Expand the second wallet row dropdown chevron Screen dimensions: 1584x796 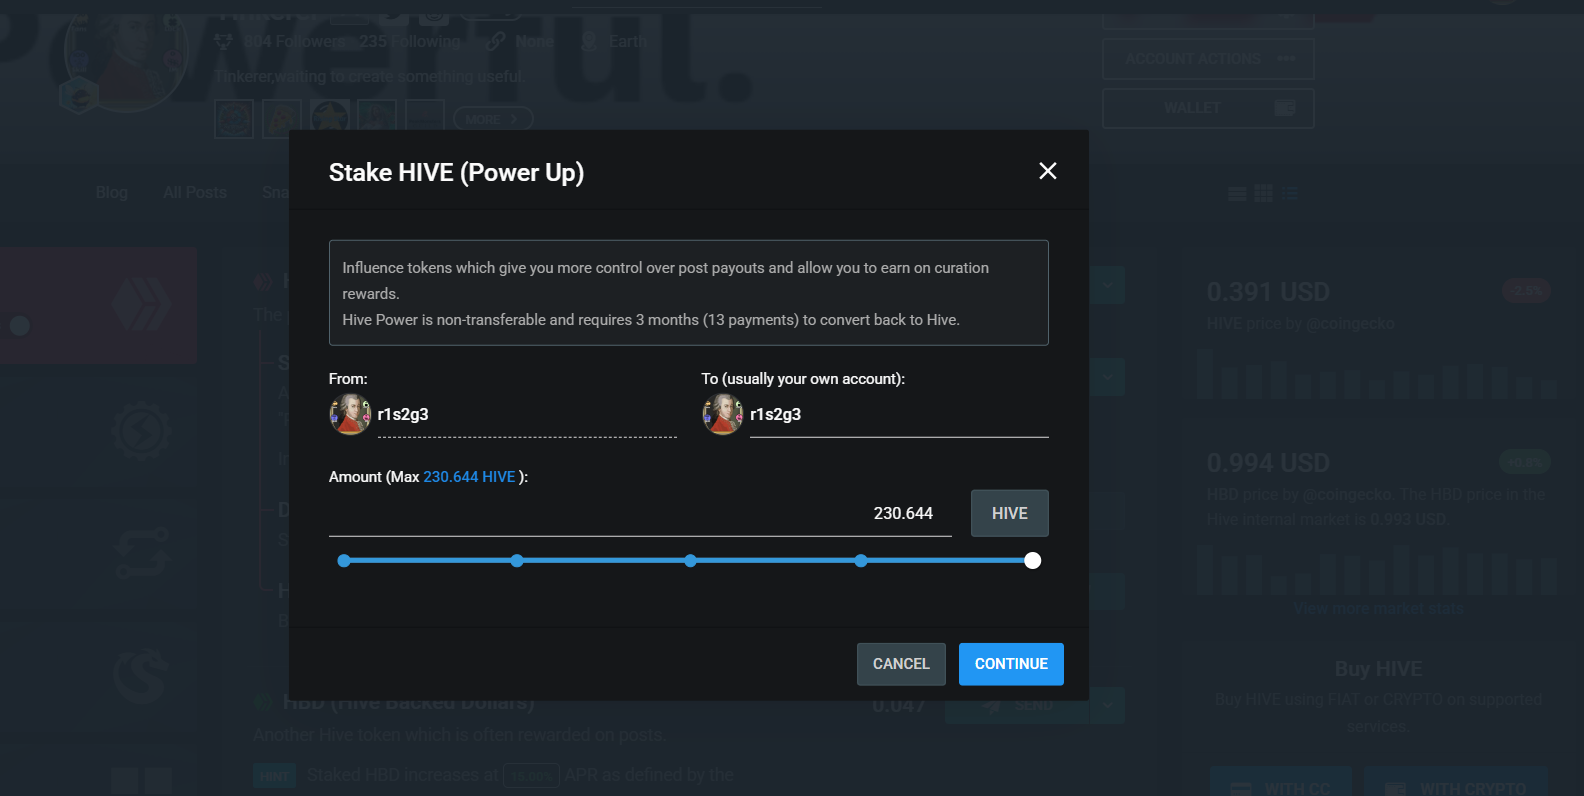(x=1108, y=377)
